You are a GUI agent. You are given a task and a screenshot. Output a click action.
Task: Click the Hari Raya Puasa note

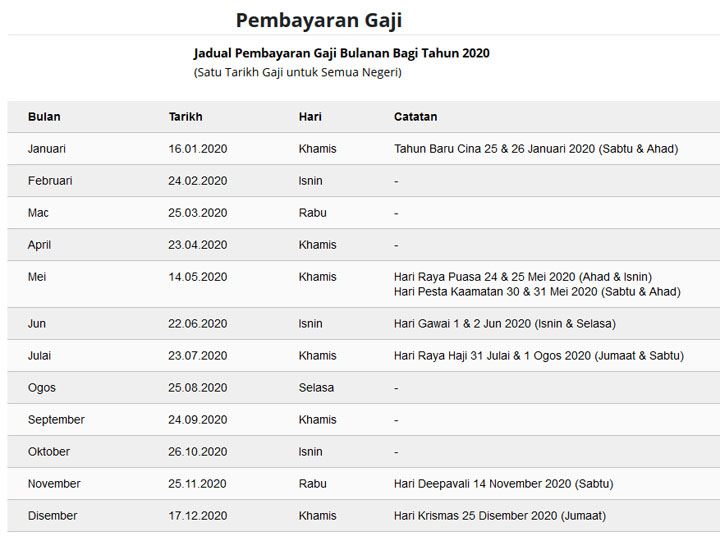coord(523,277)
